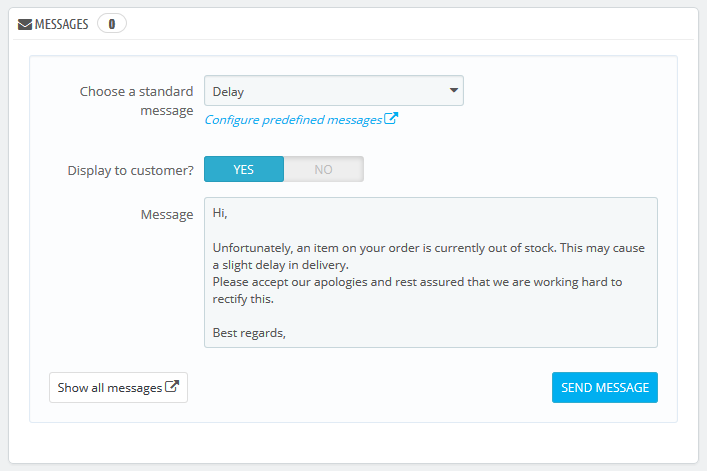This screenshot has width=707, height=471.
Task: Open Show all messages button
Action: click(118, 387)
